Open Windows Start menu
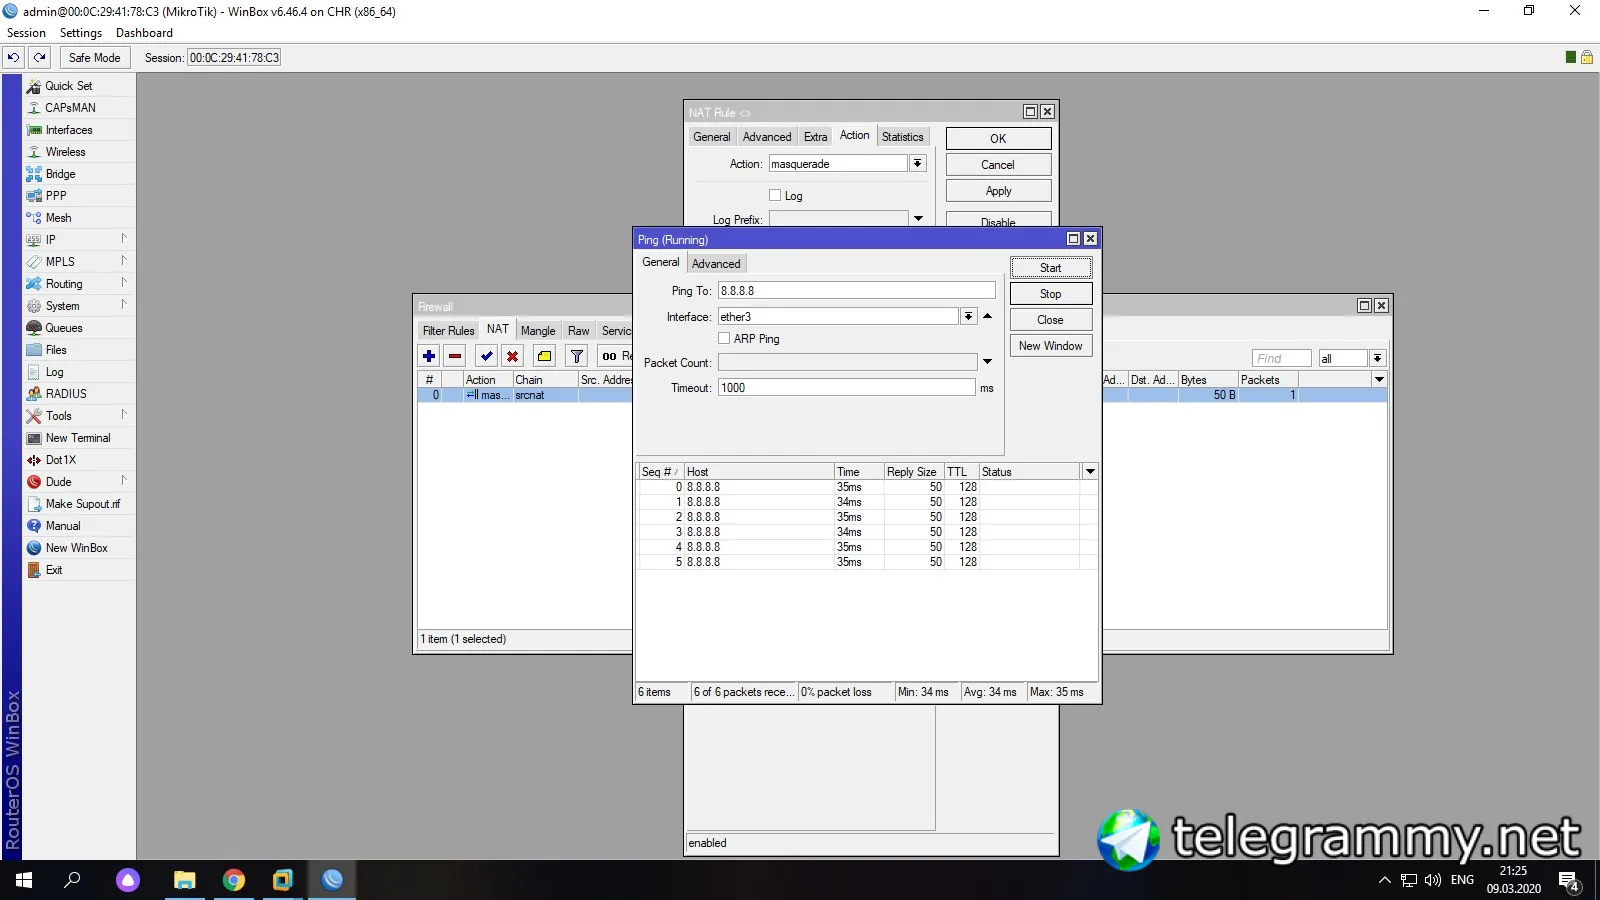The height and width of the screenshot is (900, 1600). 24,880
